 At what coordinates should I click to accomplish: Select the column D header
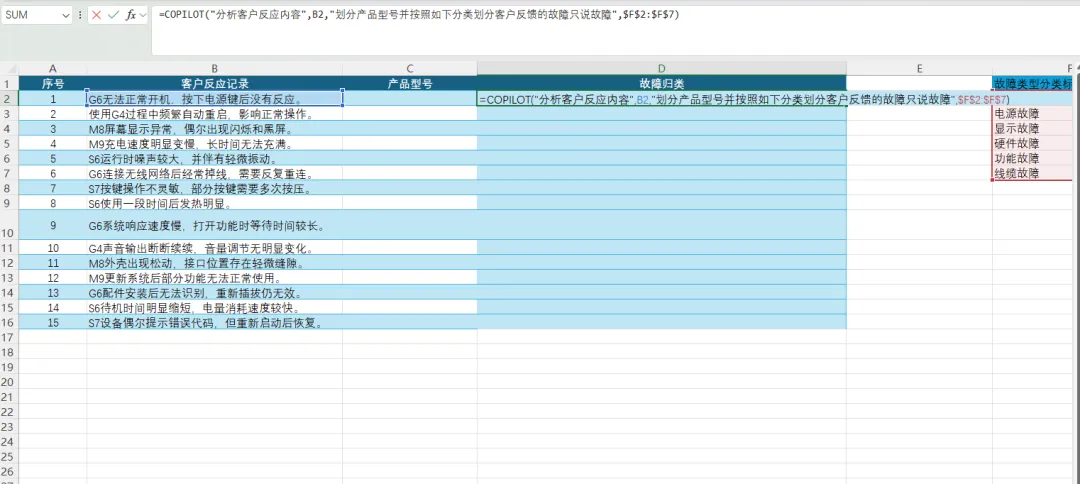pyautogui.click(x=661, y=68)
